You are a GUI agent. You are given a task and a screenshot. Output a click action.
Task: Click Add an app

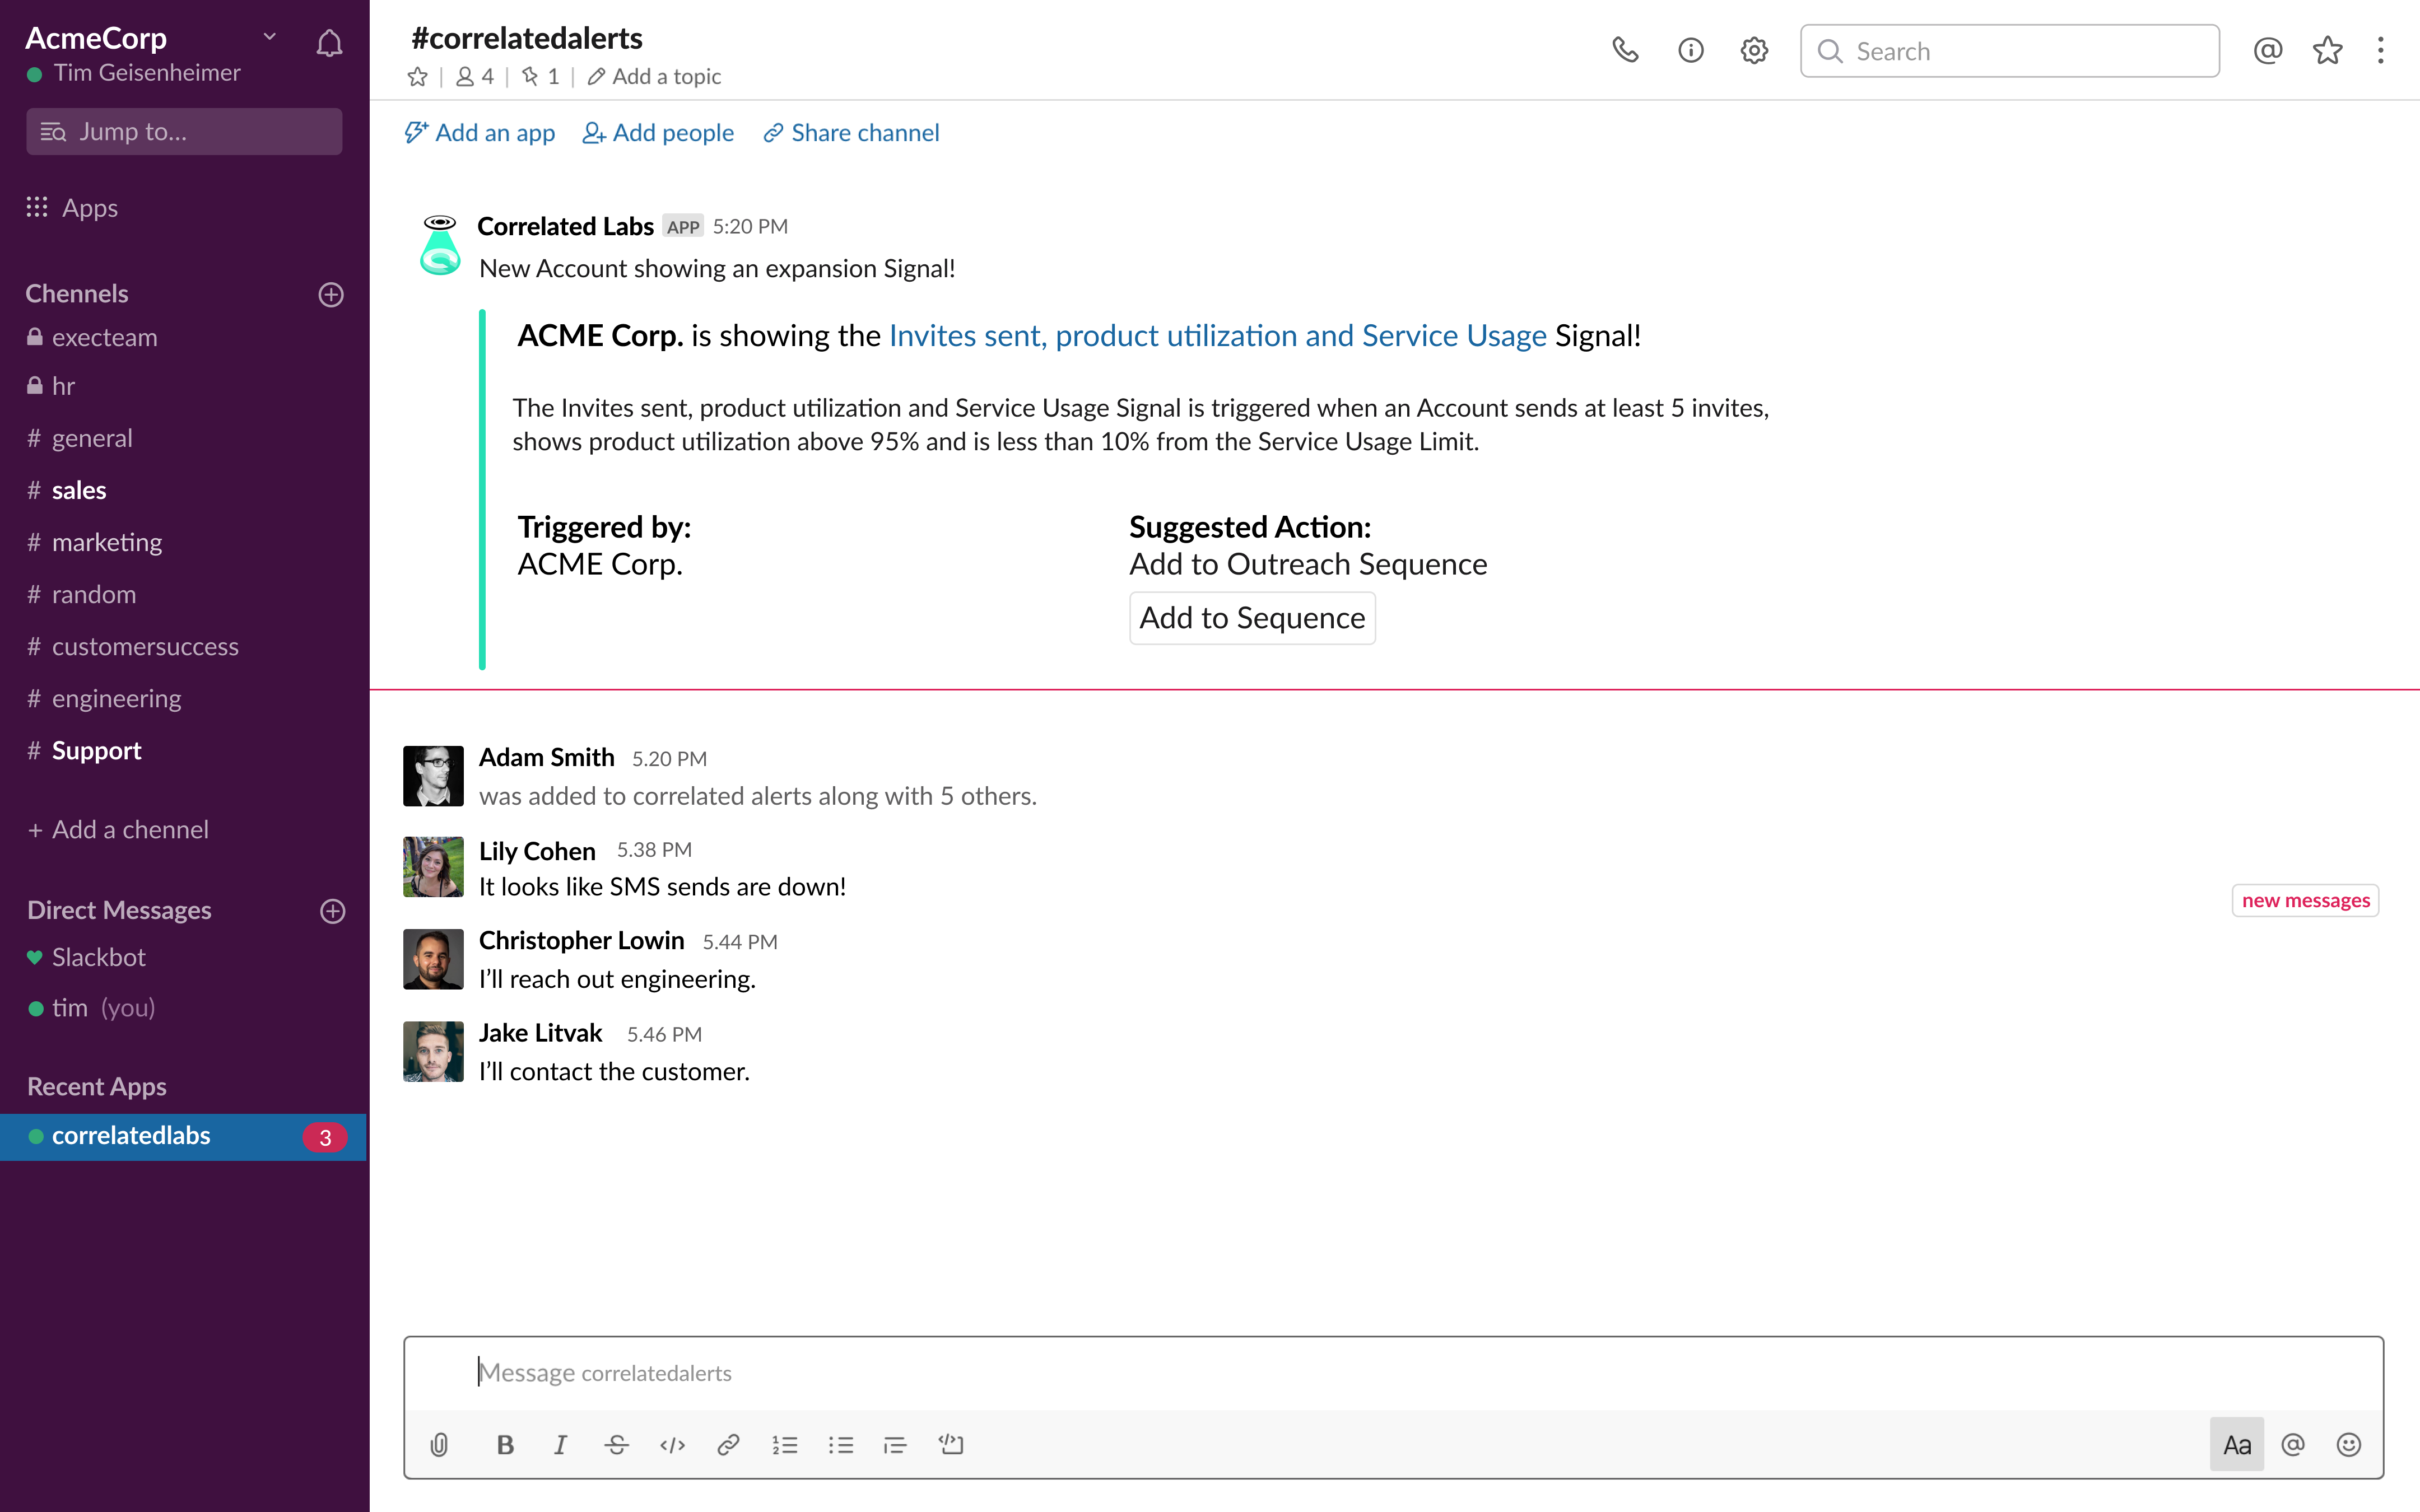[x=480, y=132]
